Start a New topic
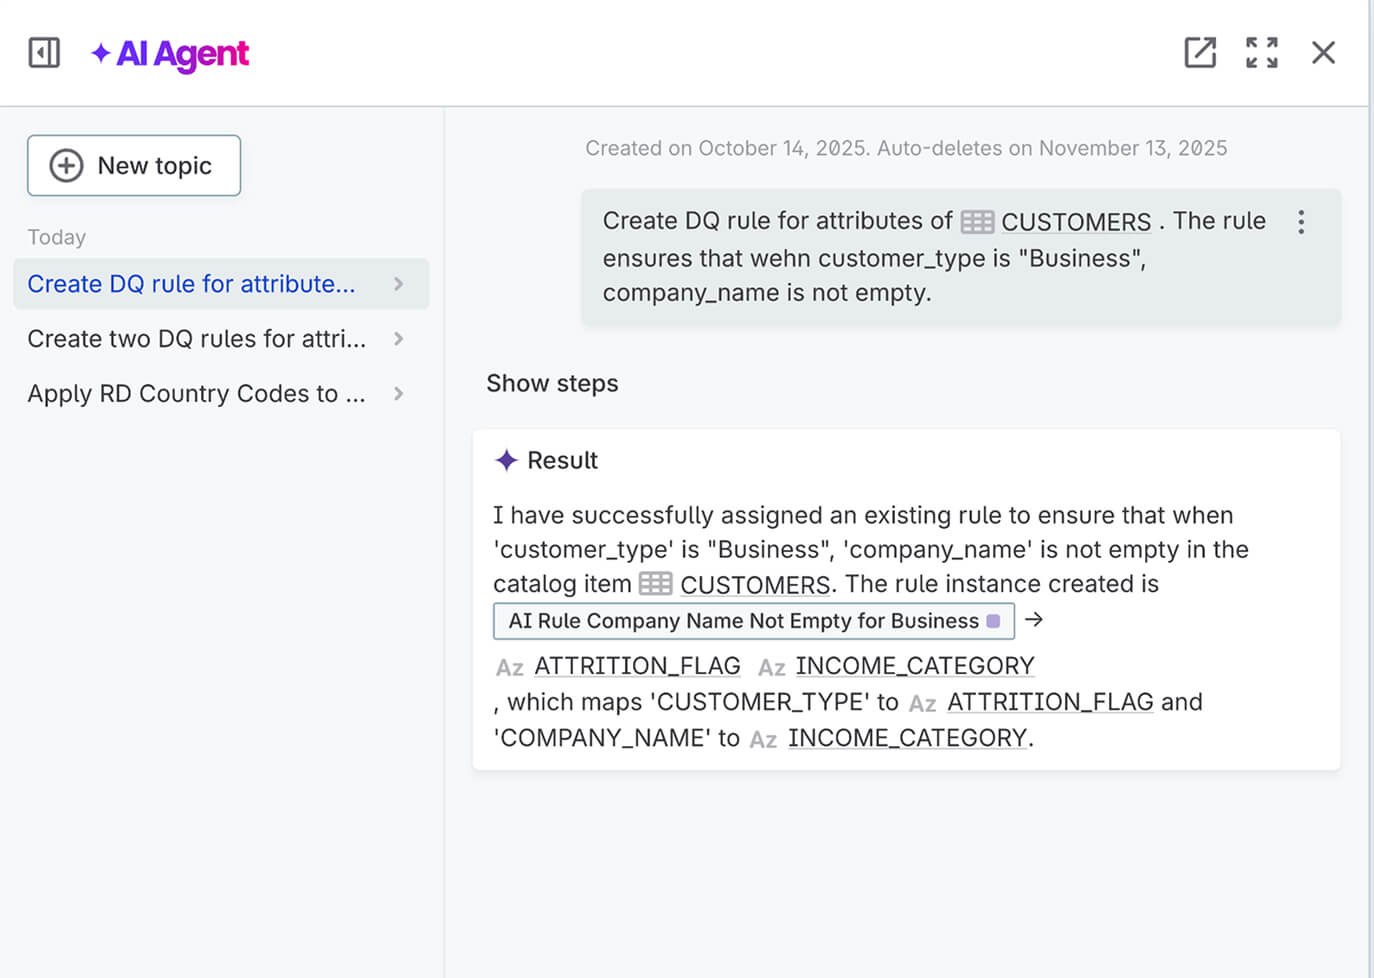This screenshot has width=1374, height=978. [134, 166]
